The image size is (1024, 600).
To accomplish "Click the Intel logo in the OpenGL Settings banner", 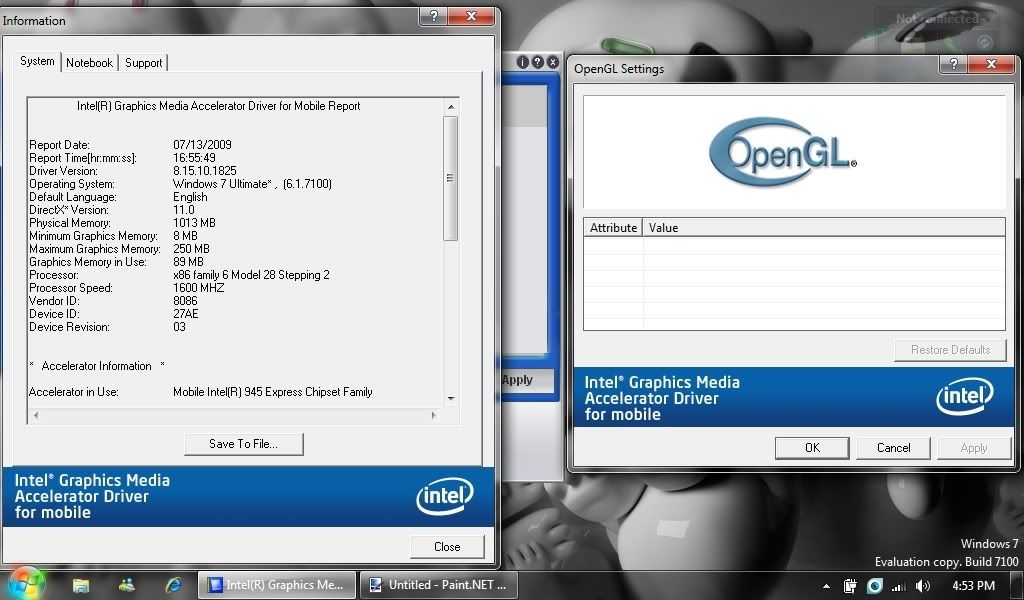I will click(965, 396).
